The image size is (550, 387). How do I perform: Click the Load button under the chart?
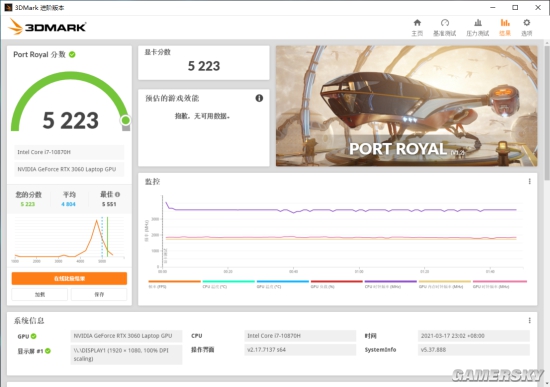[40, 294]
